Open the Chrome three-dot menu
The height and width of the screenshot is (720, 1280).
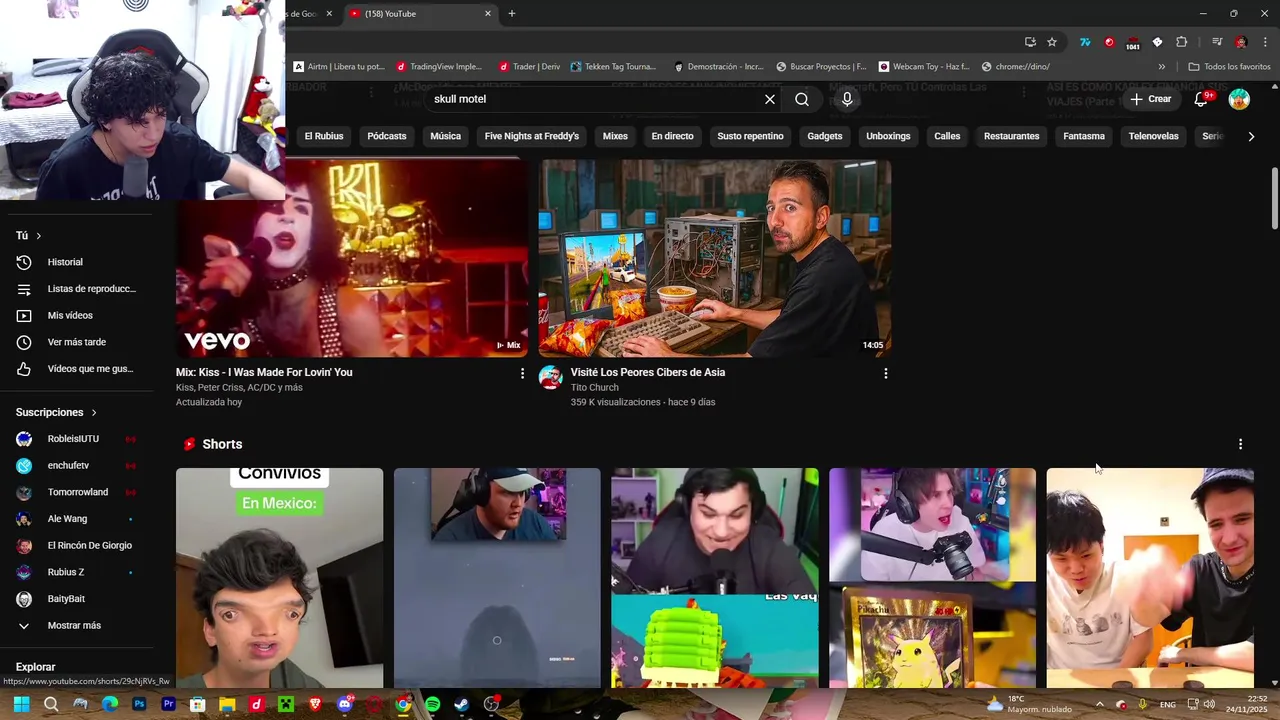[x=1266, y=42]
